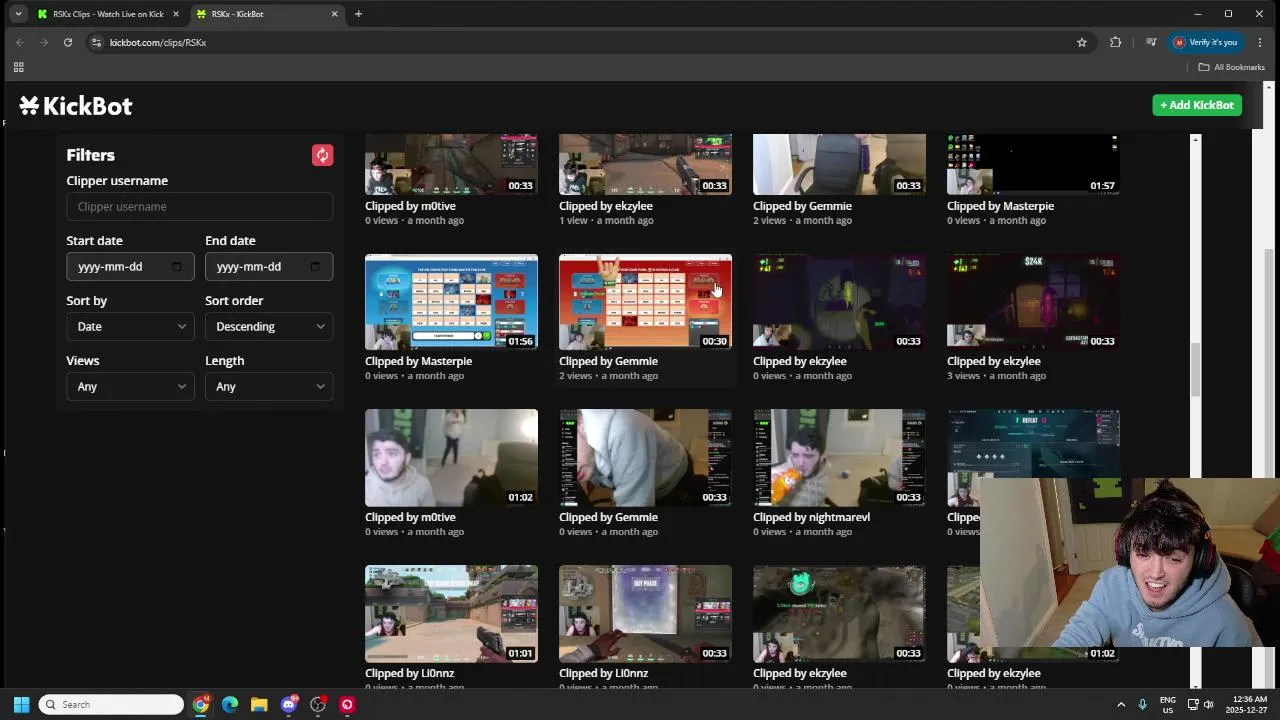Open the browser extensions puzzle icon
Image resolution: width=1280 pixels, height=720 pixels.
[x=1116, y=42]
